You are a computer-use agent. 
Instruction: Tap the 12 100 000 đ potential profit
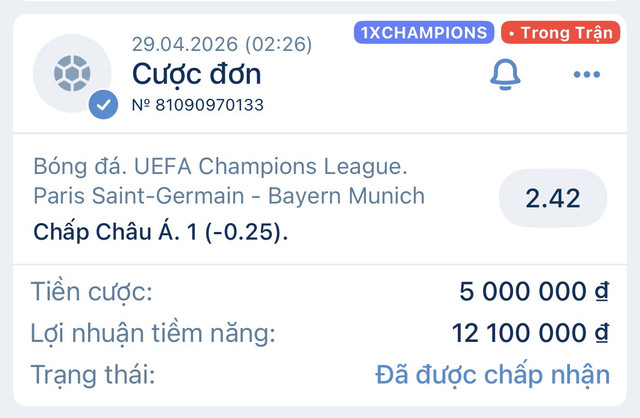(x=530, y=333)
